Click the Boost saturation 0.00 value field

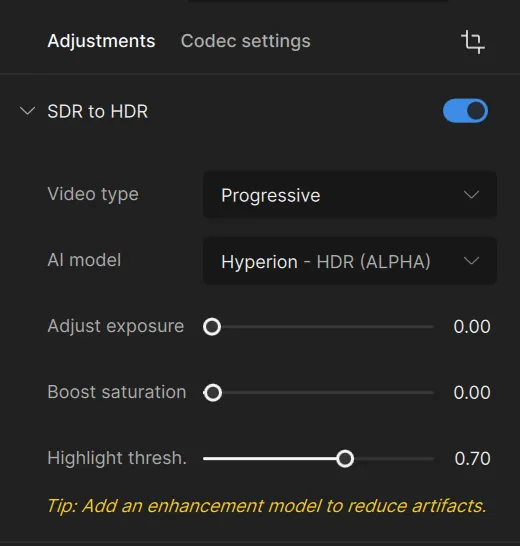tap(472, 393)
